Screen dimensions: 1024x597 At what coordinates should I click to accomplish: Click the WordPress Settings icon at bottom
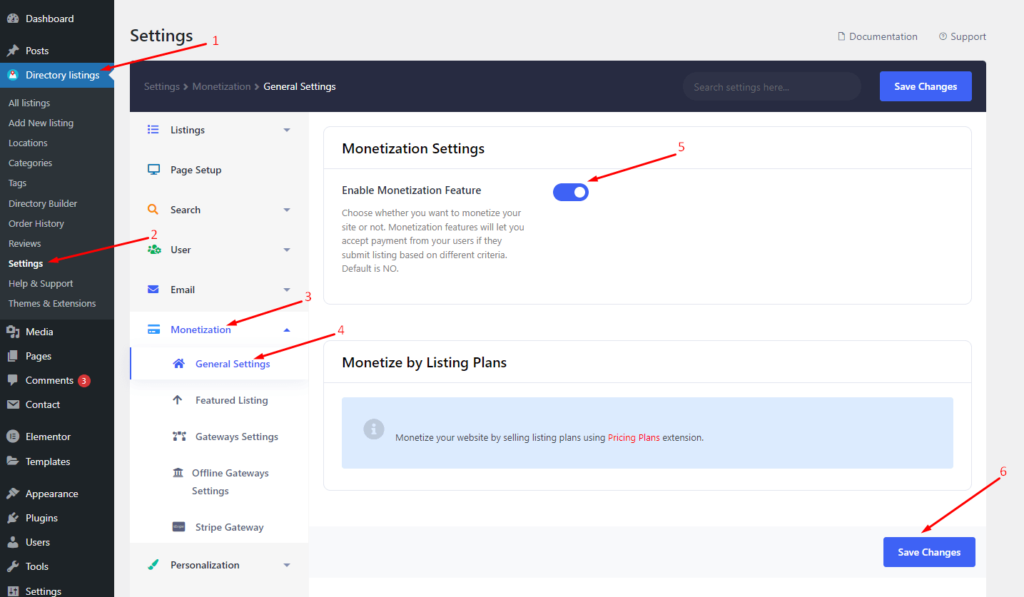pos(12,590)
